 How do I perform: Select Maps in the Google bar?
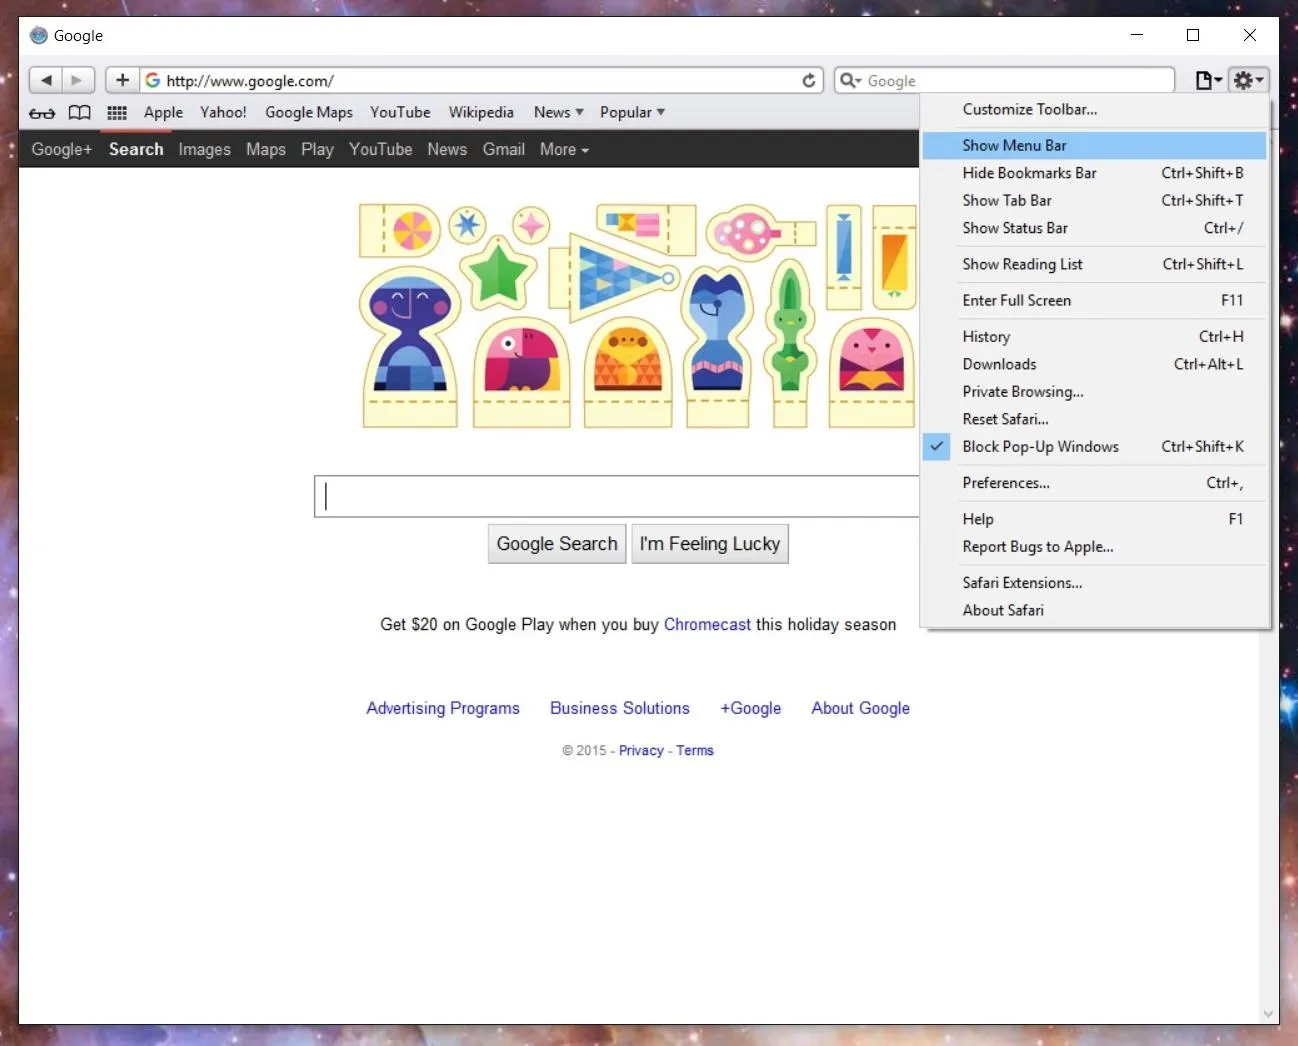(266, 149)
